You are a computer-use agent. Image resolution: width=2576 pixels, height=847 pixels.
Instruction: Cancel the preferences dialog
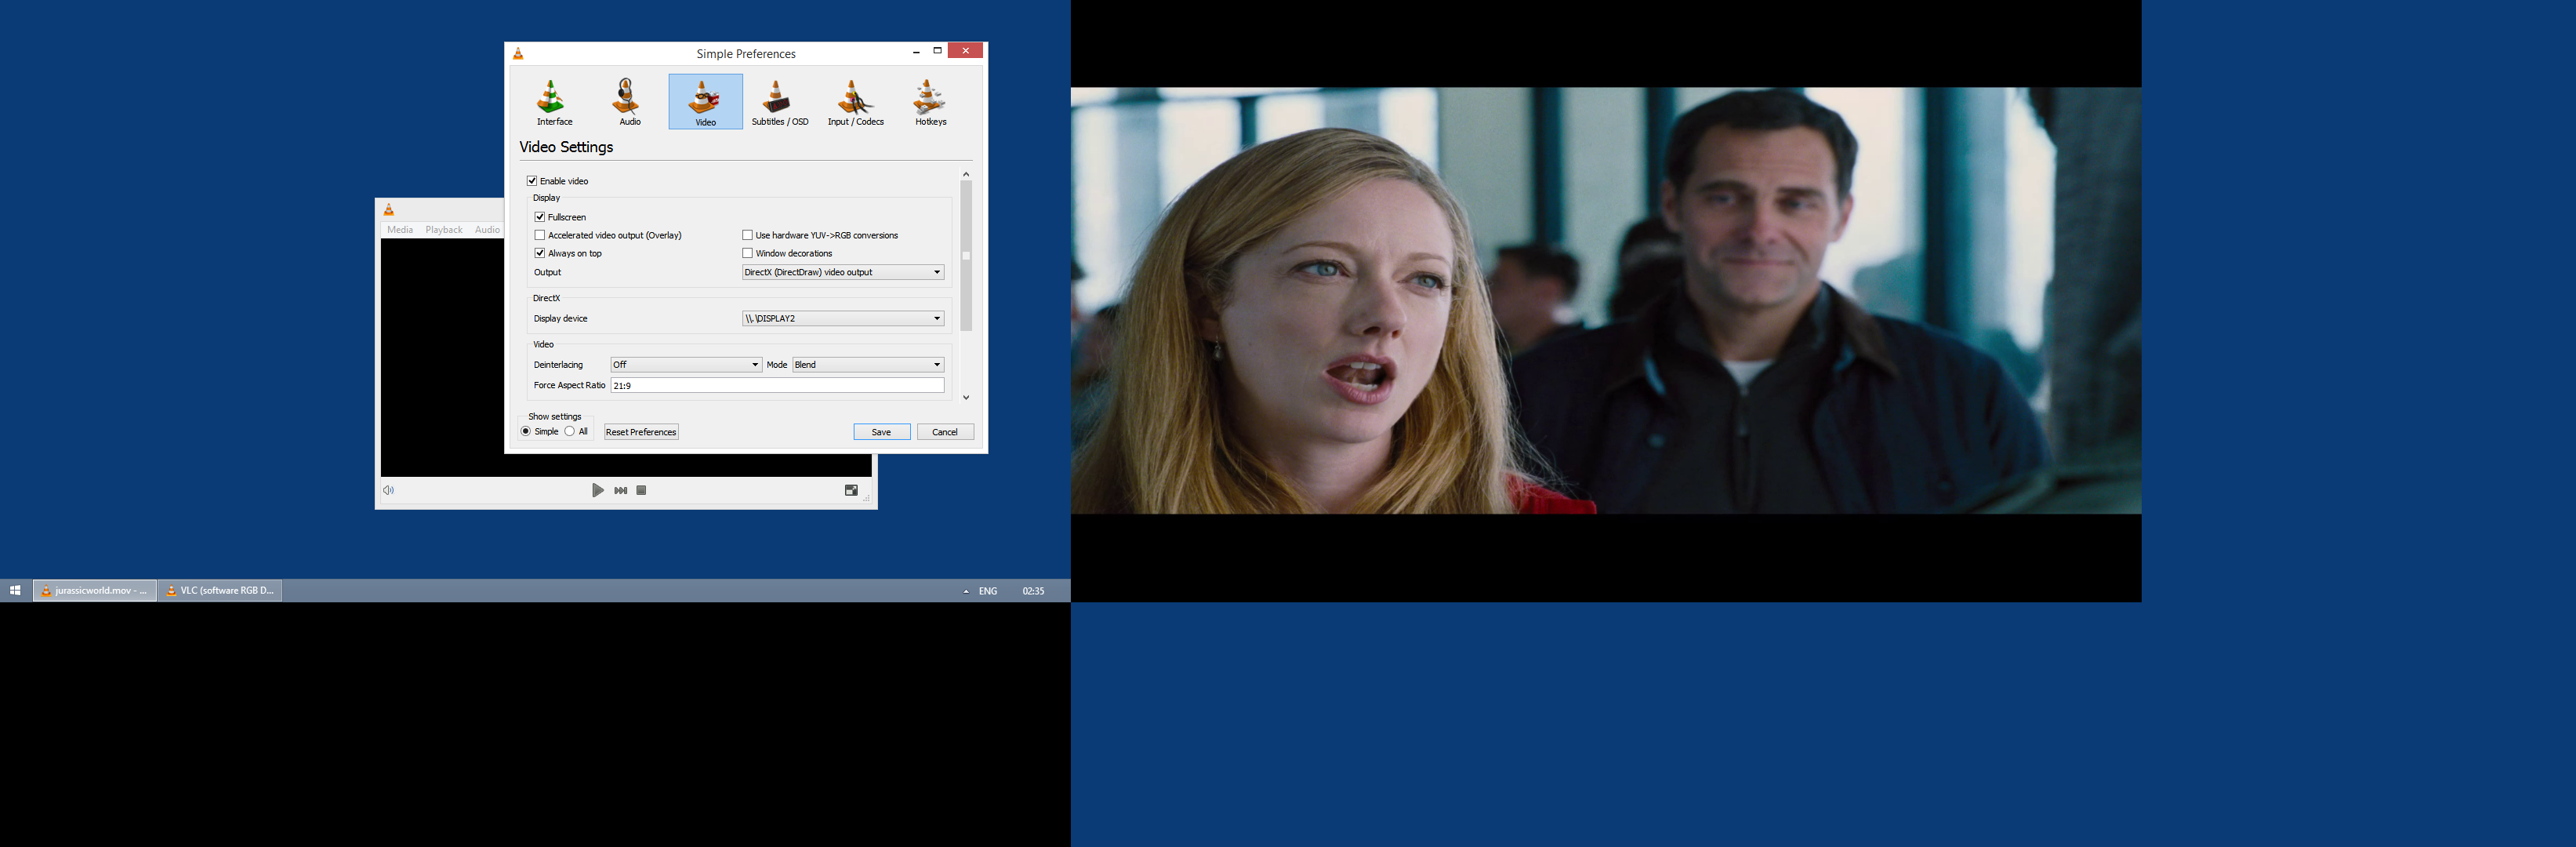coord(945,432)
